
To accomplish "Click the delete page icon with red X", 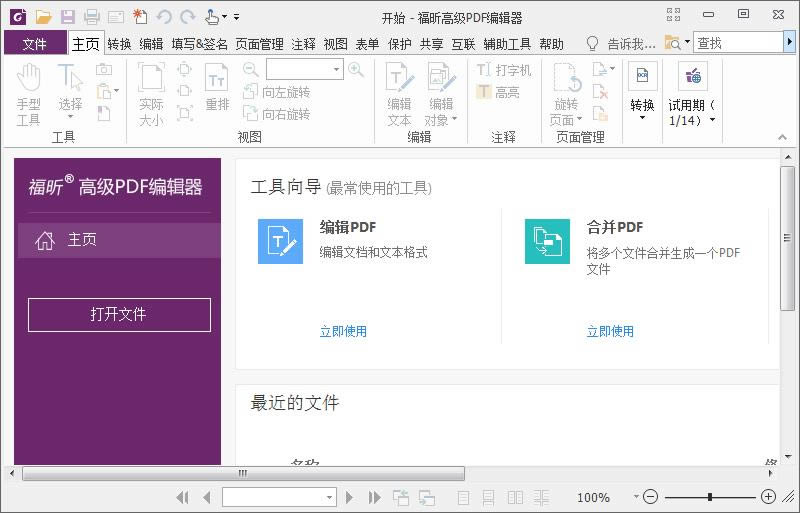I will coord(601,92).
